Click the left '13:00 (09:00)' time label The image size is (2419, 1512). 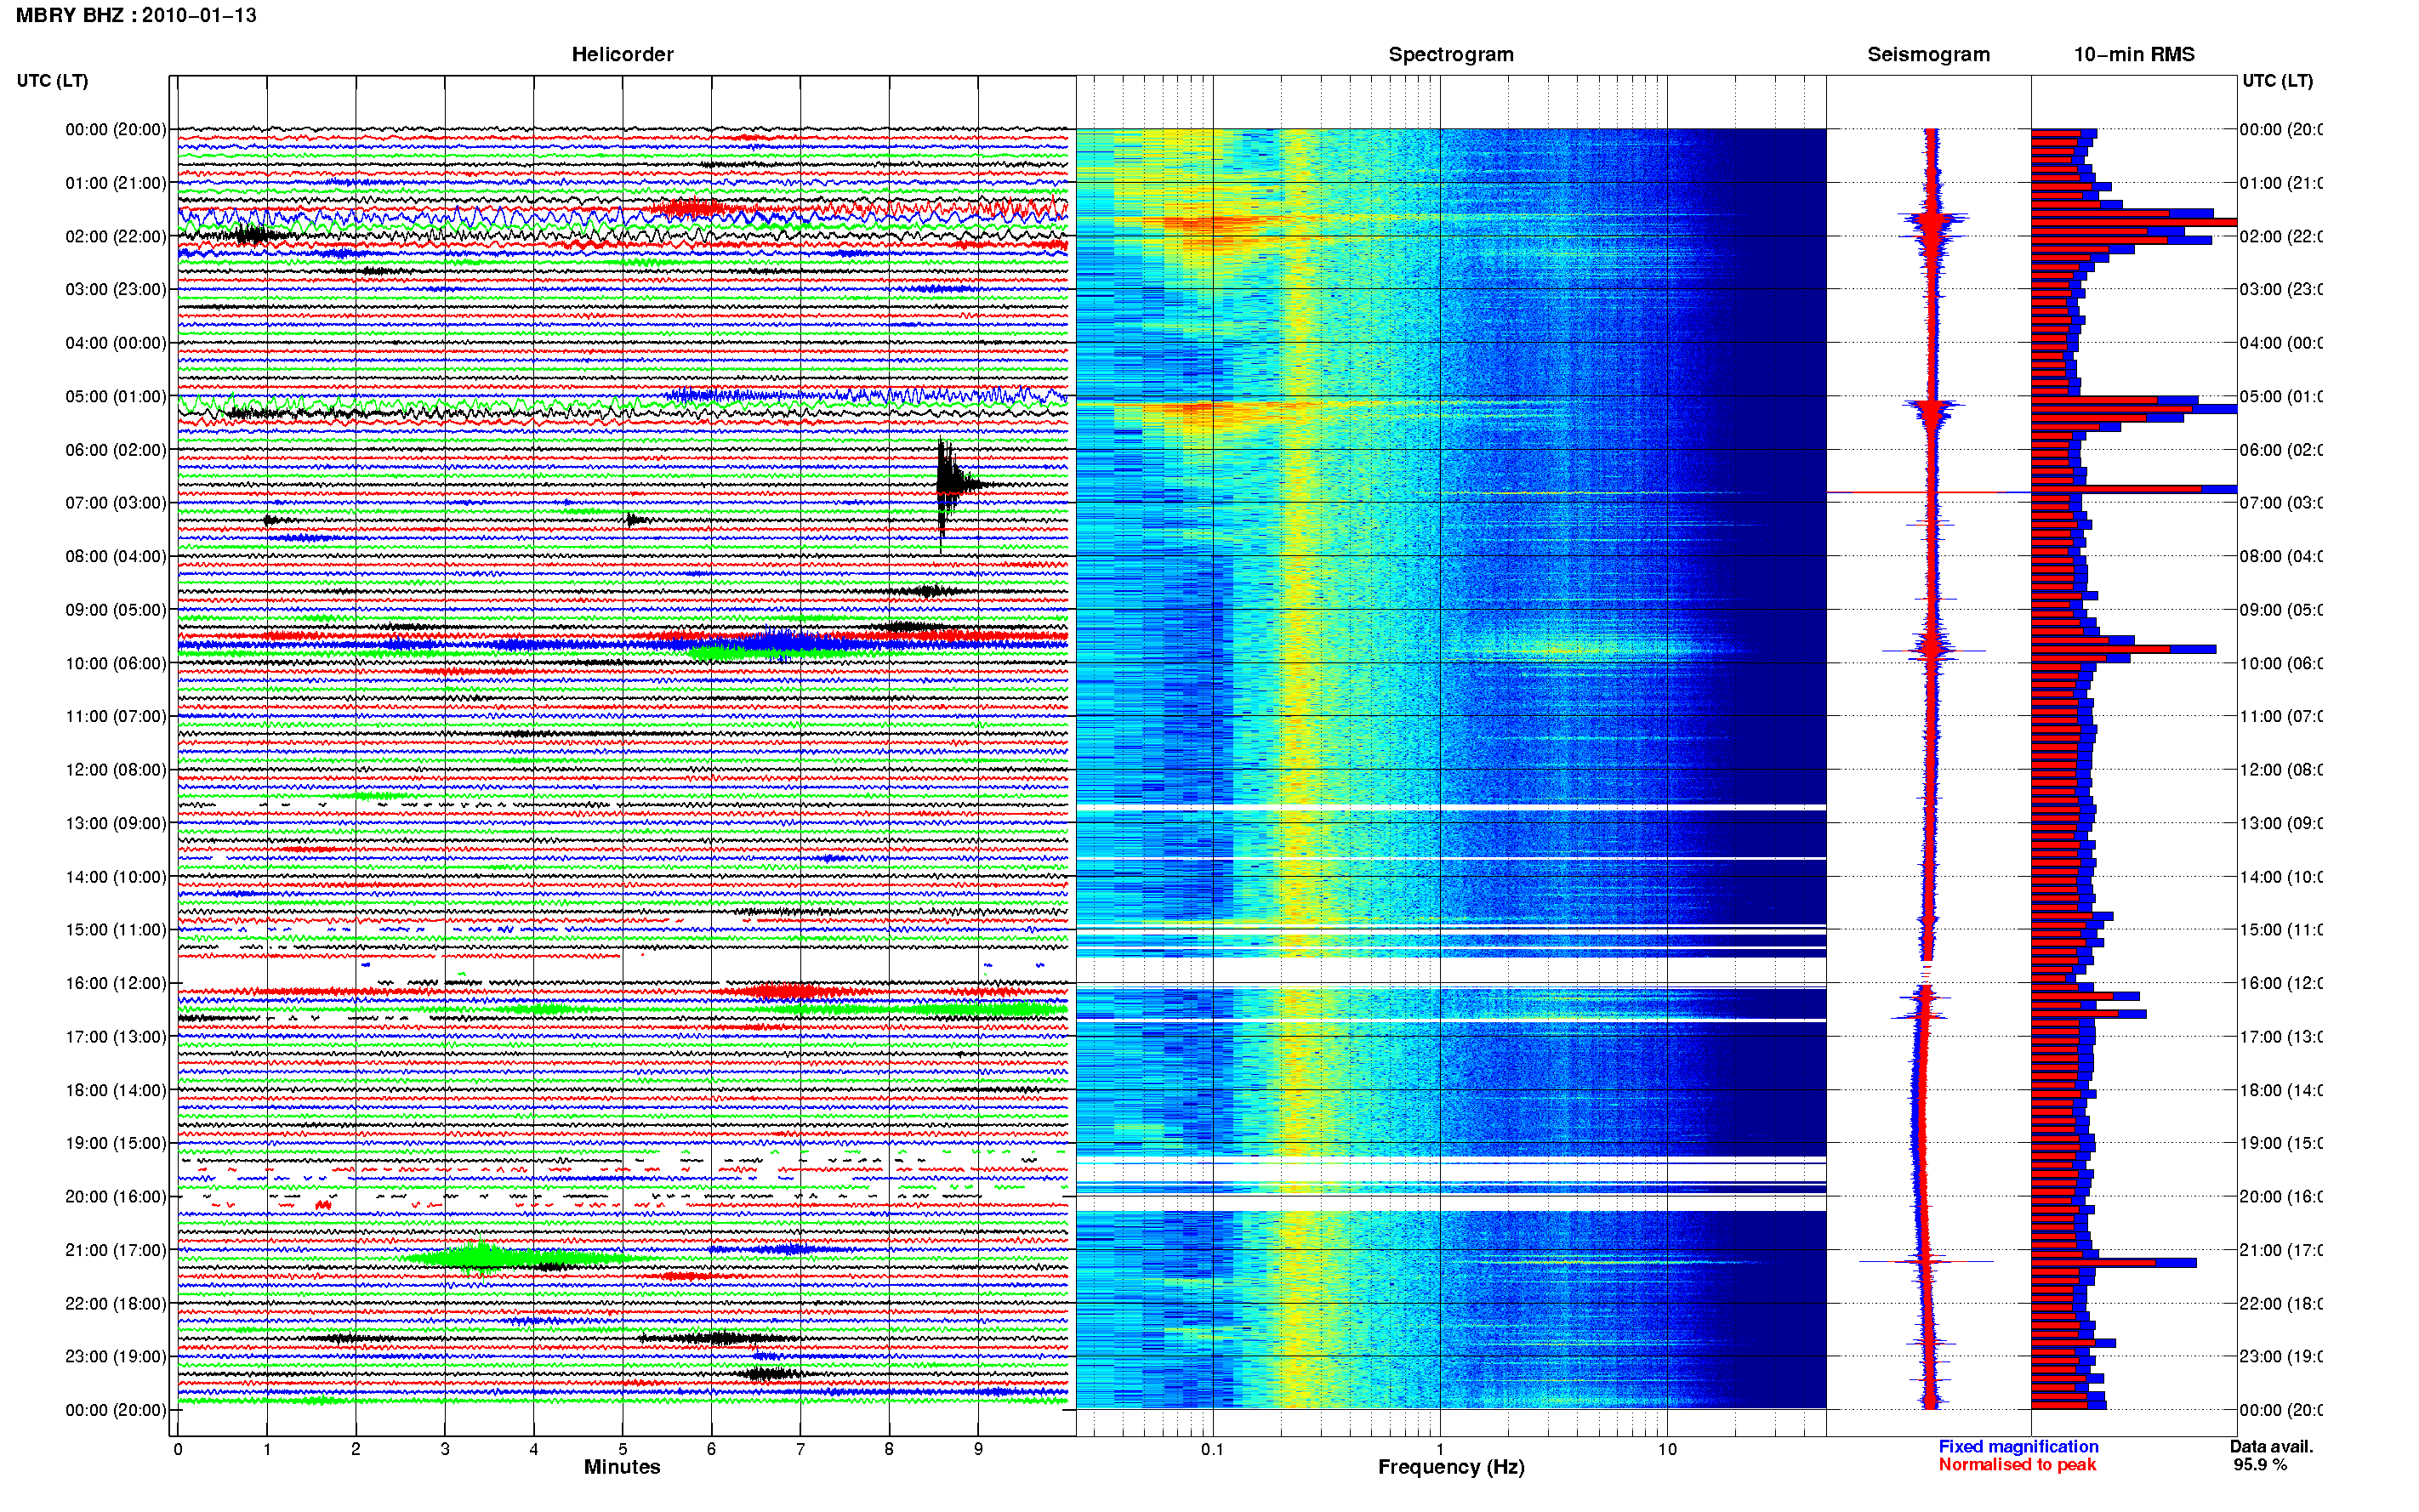pyautogui.click(x=115, y=823)
